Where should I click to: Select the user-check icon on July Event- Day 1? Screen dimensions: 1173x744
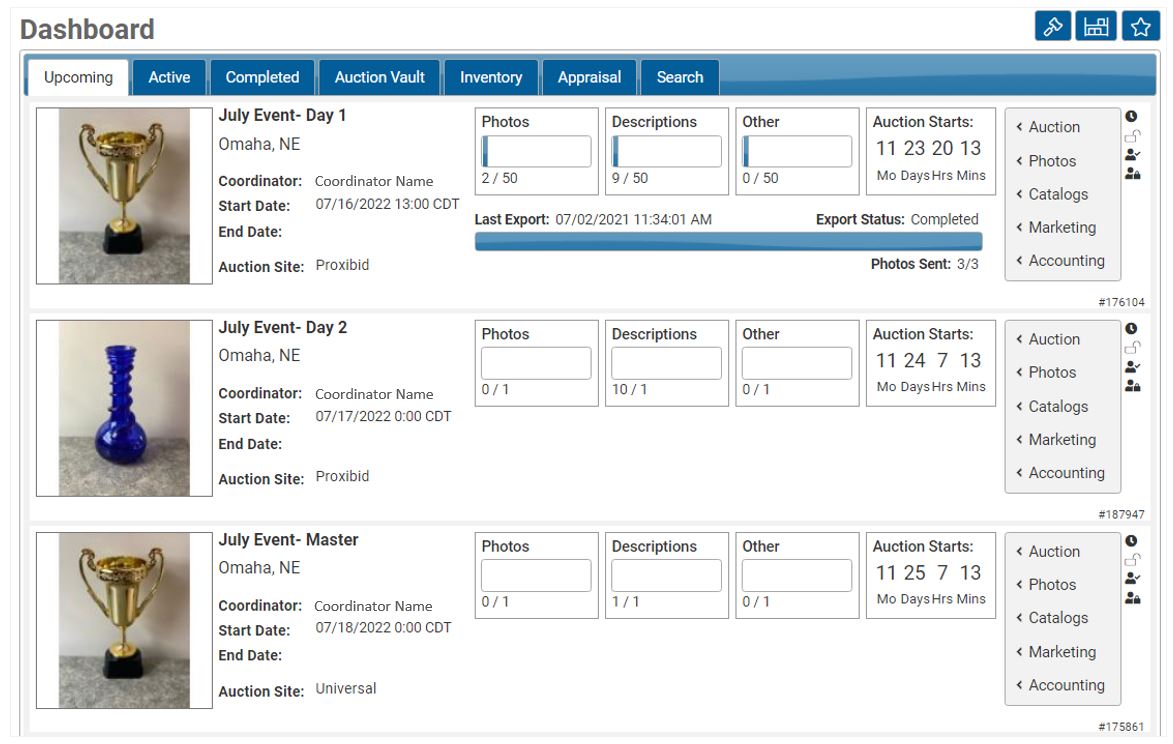point(1133,153)
